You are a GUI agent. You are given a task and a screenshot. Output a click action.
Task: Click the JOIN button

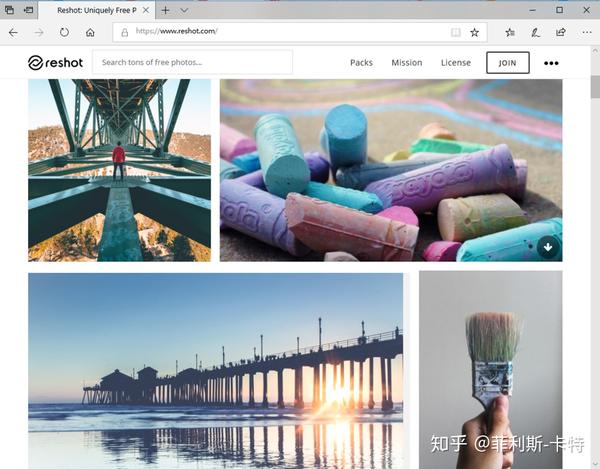508,63
